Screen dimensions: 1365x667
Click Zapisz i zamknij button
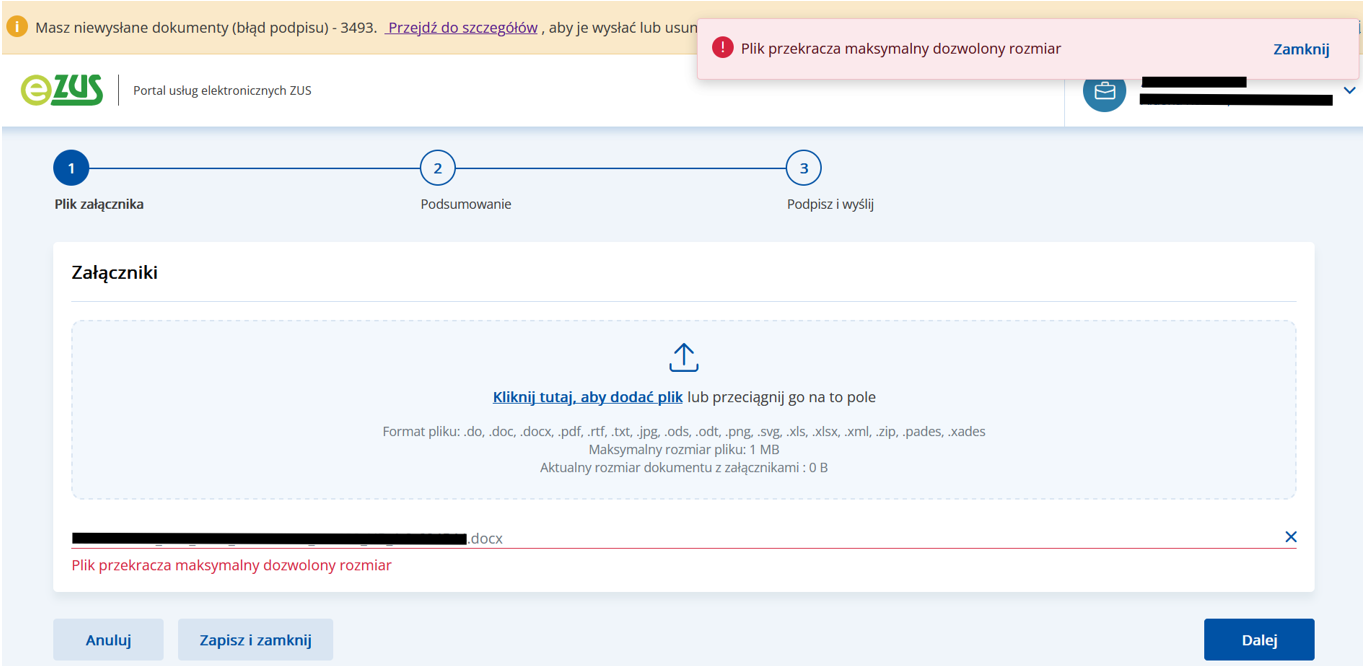tap(255, 640)
